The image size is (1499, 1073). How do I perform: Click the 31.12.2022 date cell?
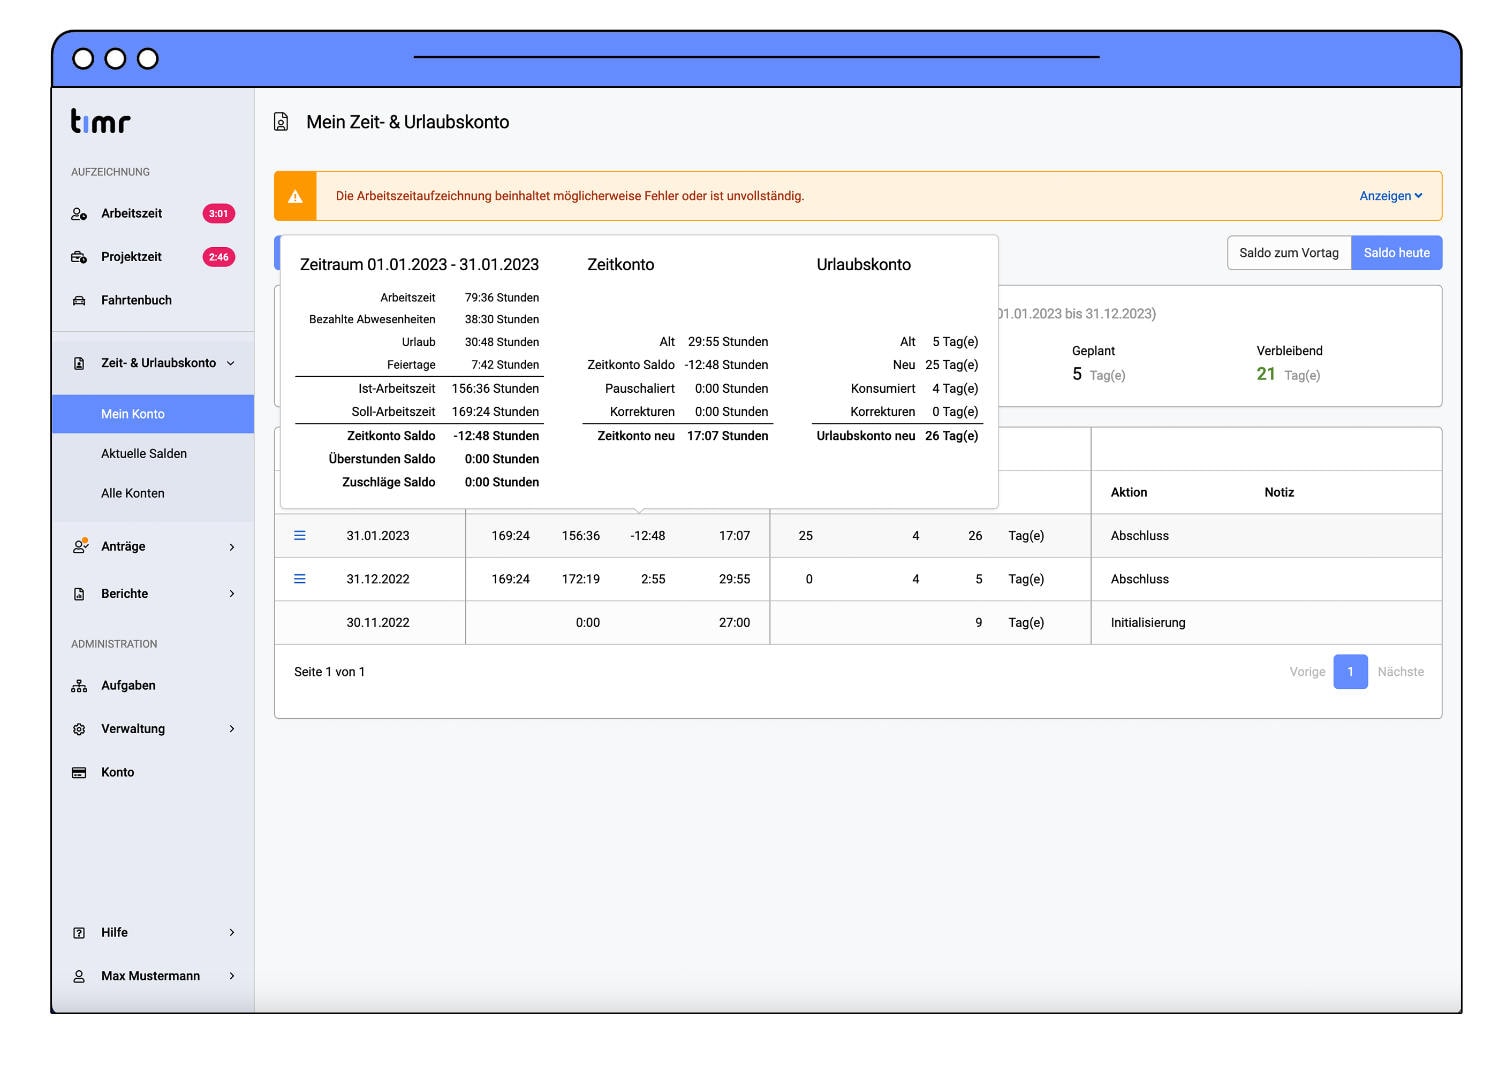(378, 579)
